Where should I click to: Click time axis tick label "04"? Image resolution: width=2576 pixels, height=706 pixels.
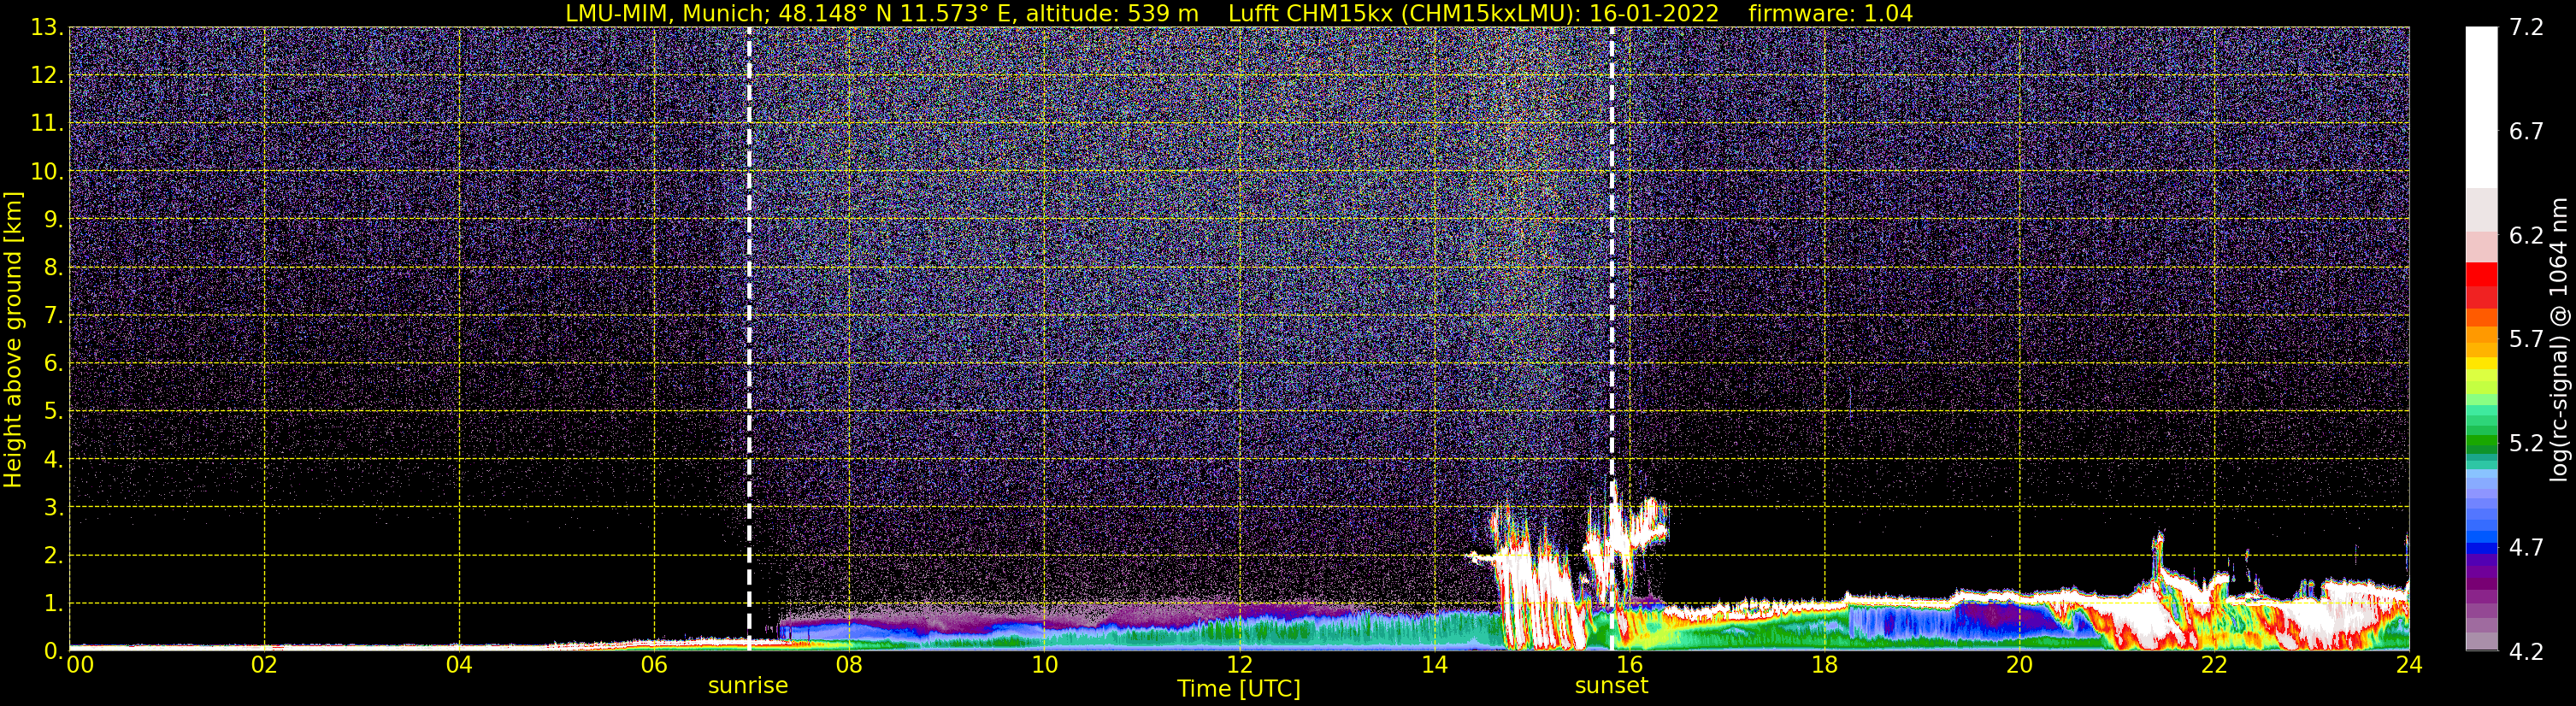point(459,665)
